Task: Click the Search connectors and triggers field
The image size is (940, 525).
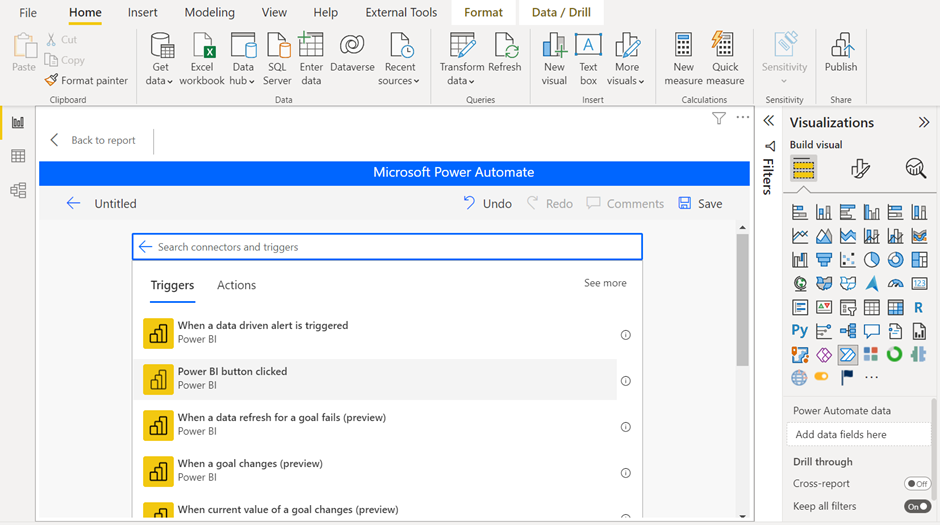Action: pos(387,247)
